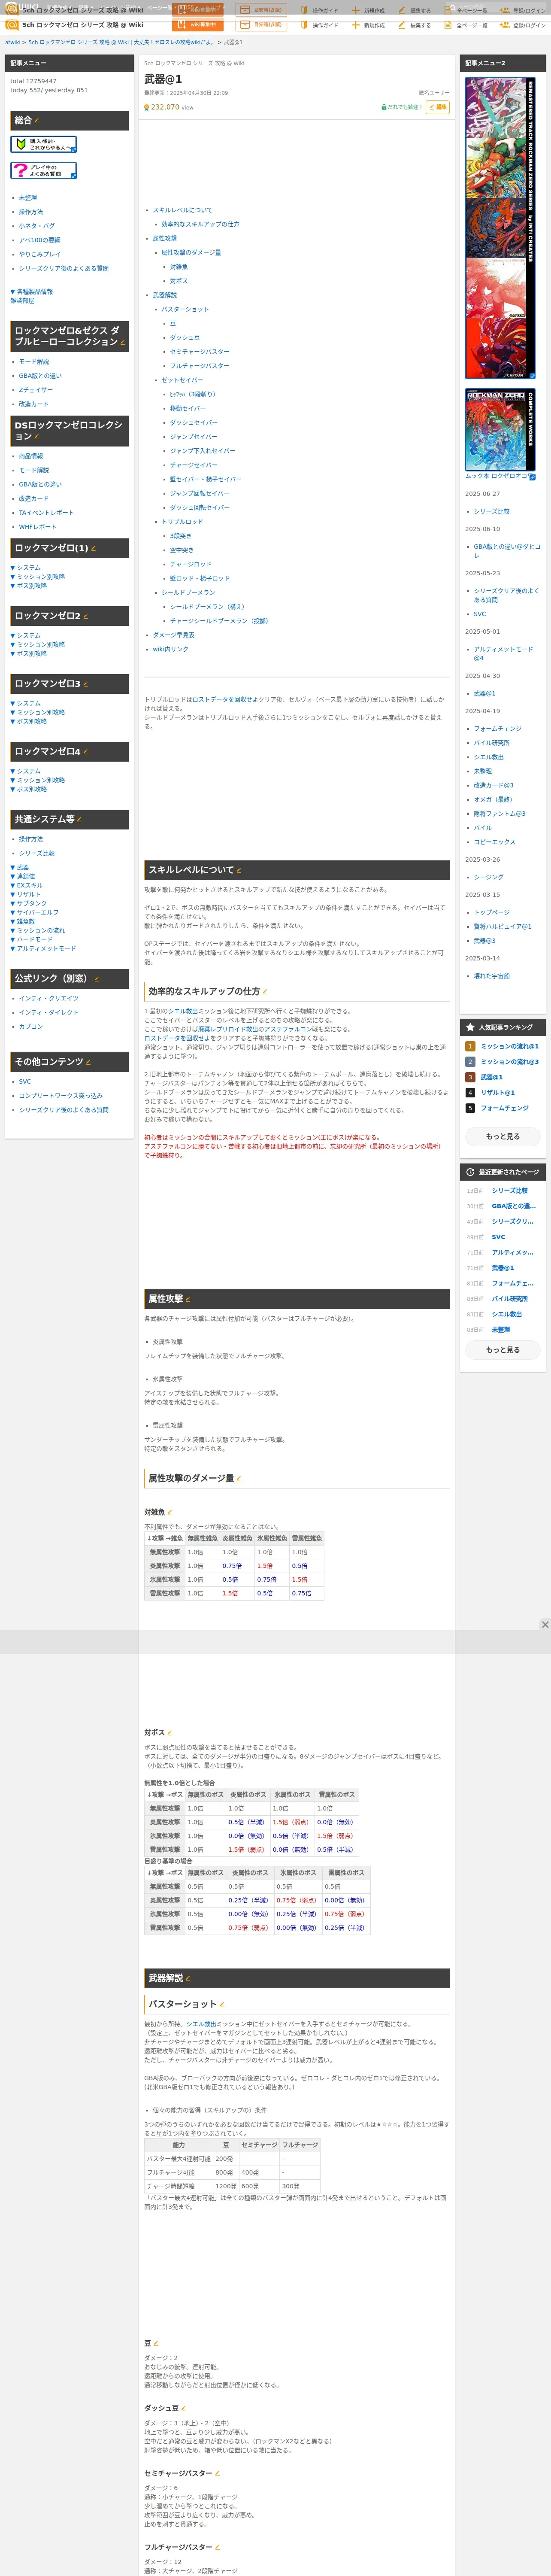Click the atwiki breadcrumb link

click(13, 43)
